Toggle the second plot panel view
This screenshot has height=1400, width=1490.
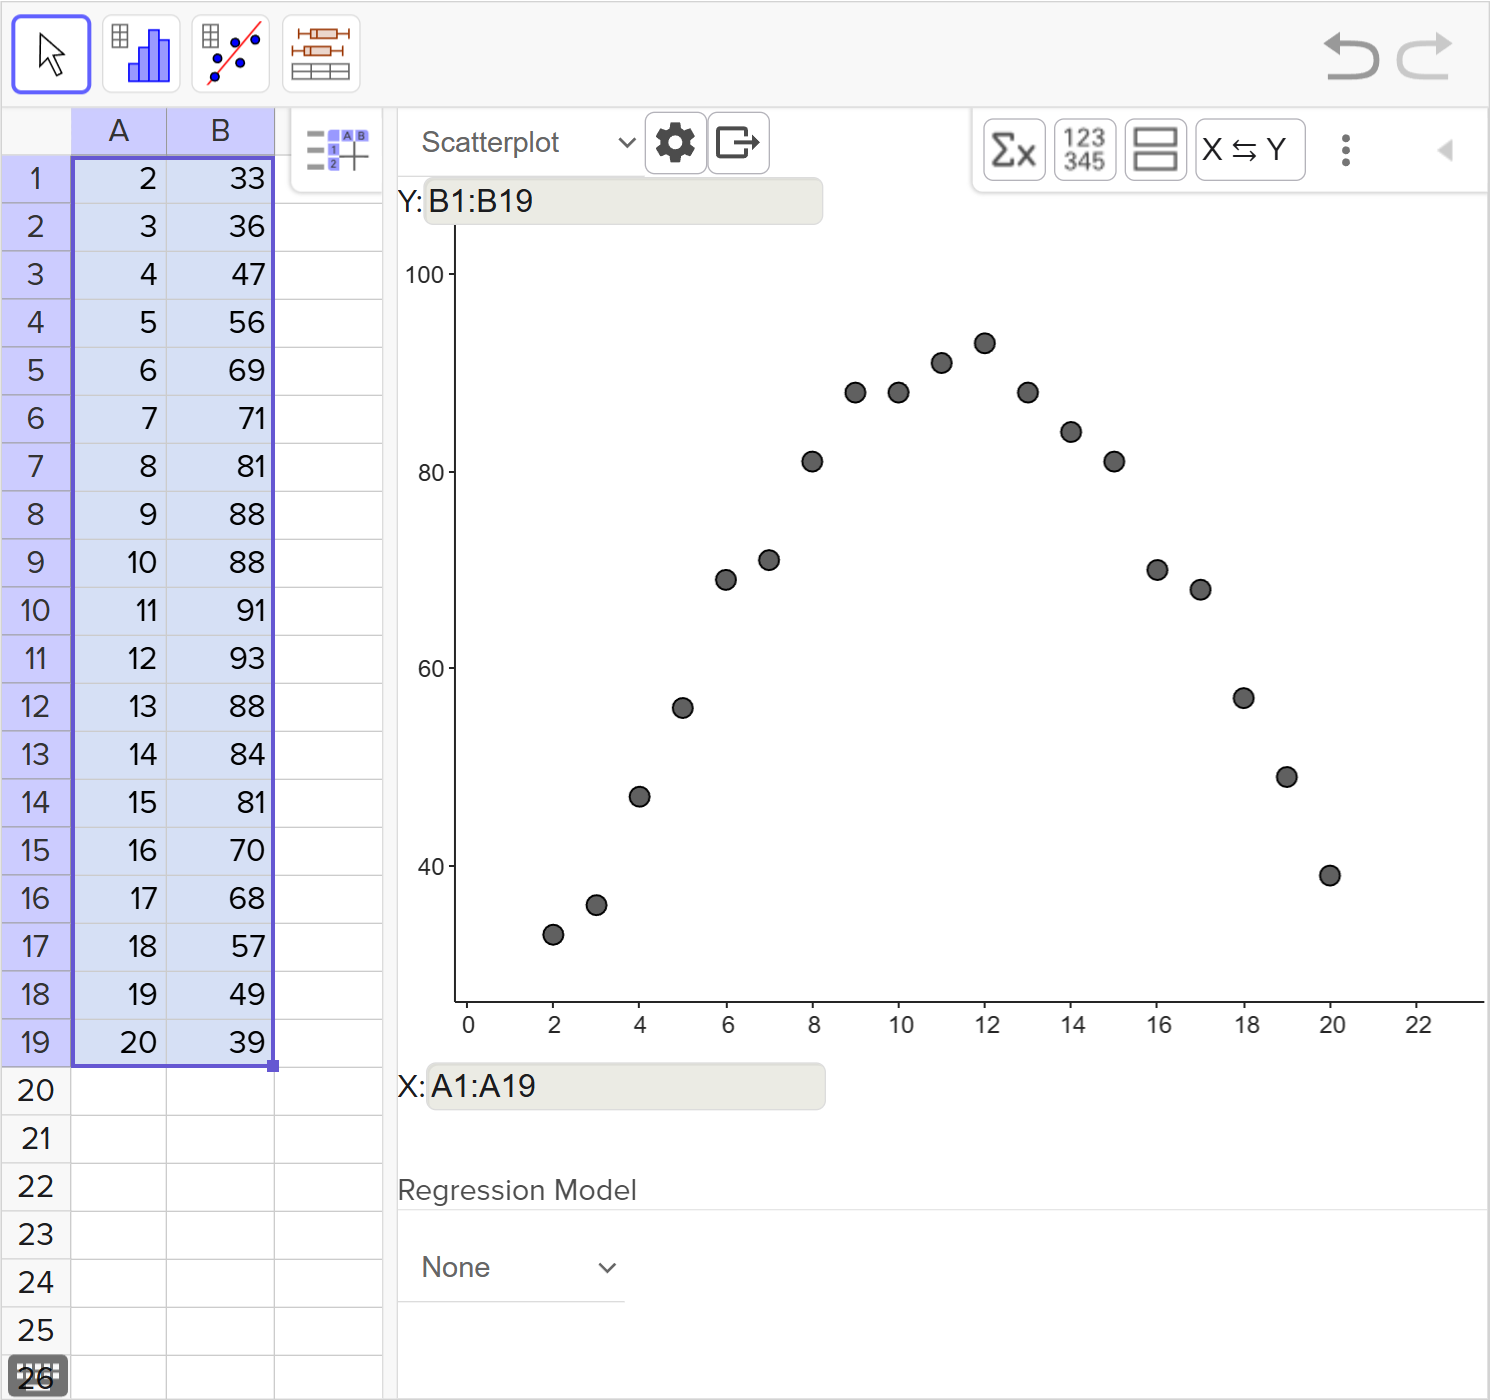(1155, 150)
